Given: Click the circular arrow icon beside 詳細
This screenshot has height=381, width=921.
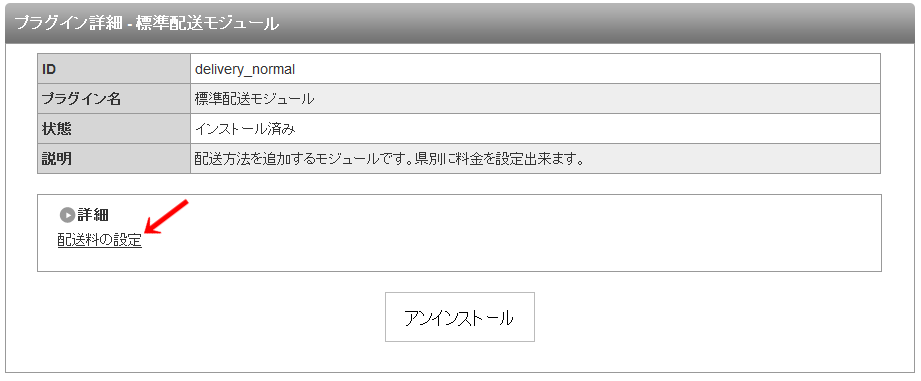Looking at the screenshot, I should 68,215.
